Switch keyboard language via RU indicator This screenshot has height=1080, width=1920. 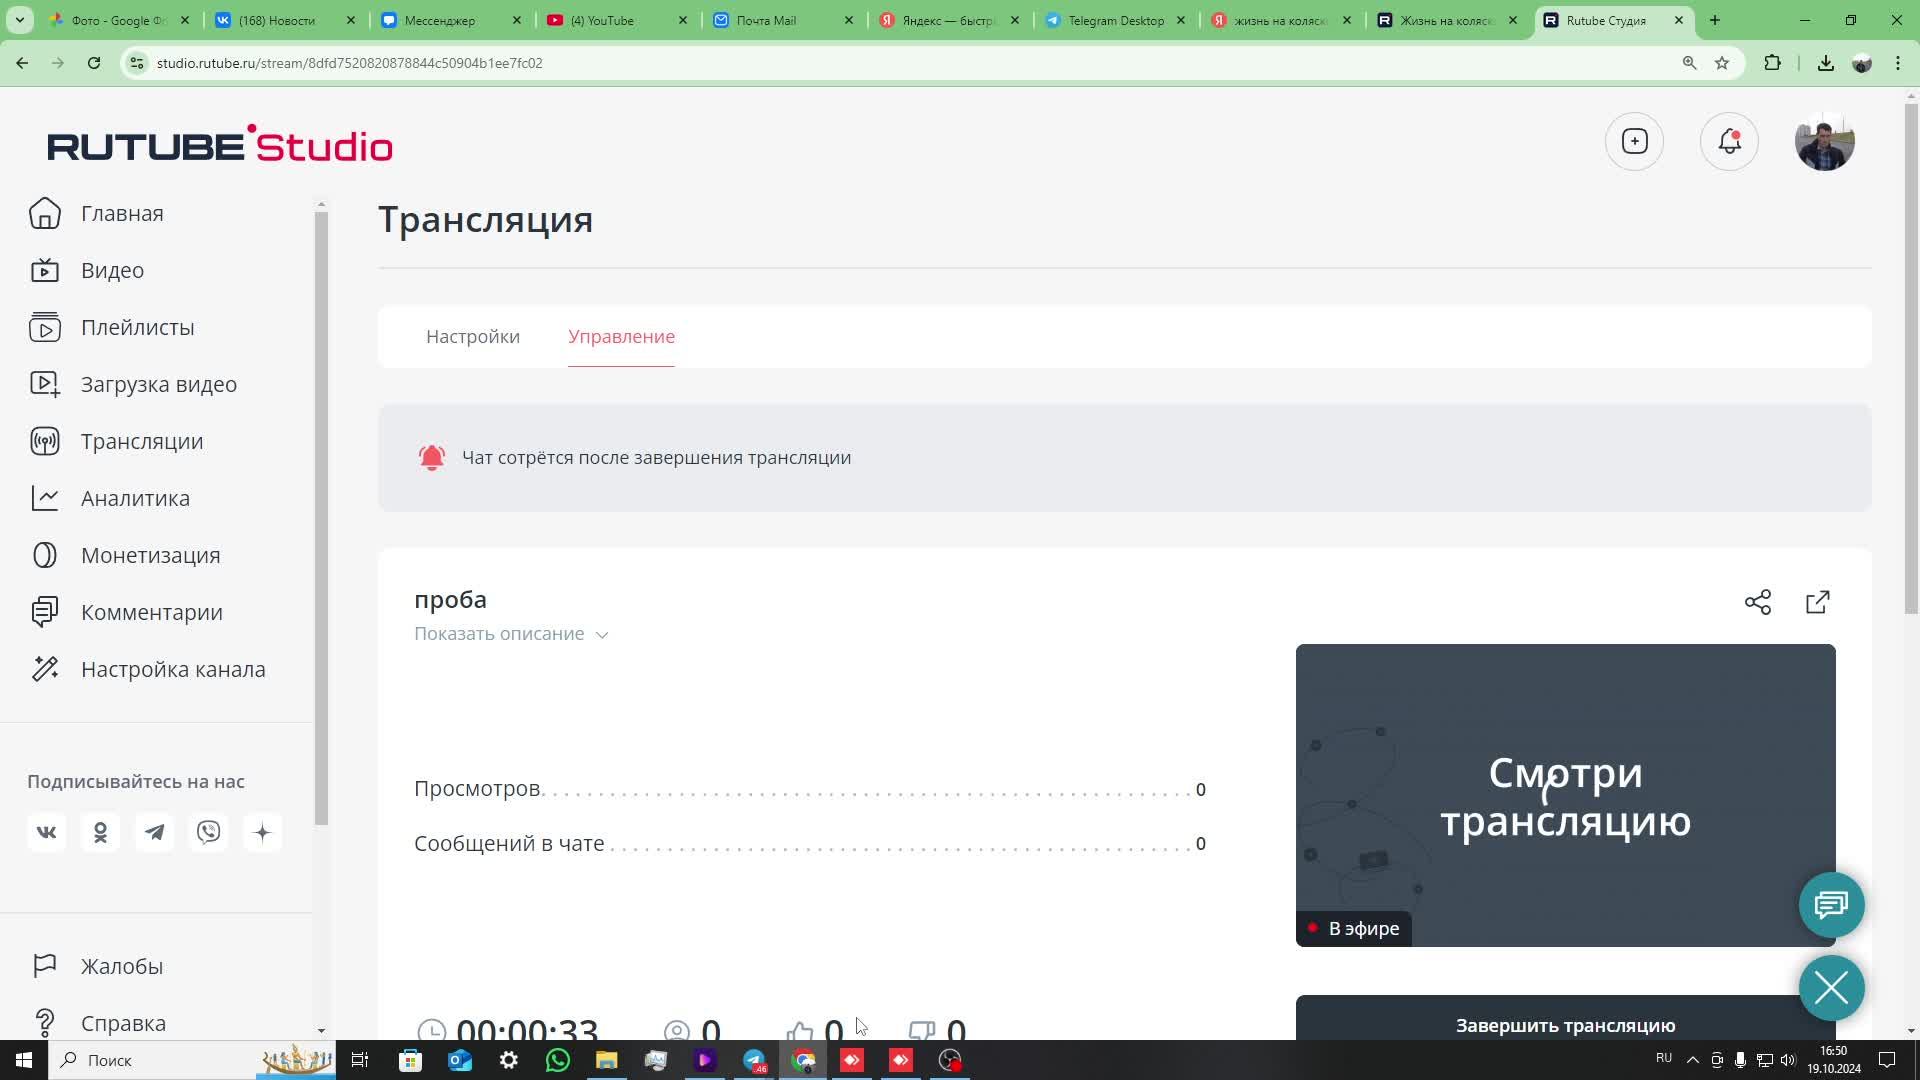pos(1664,1059)
